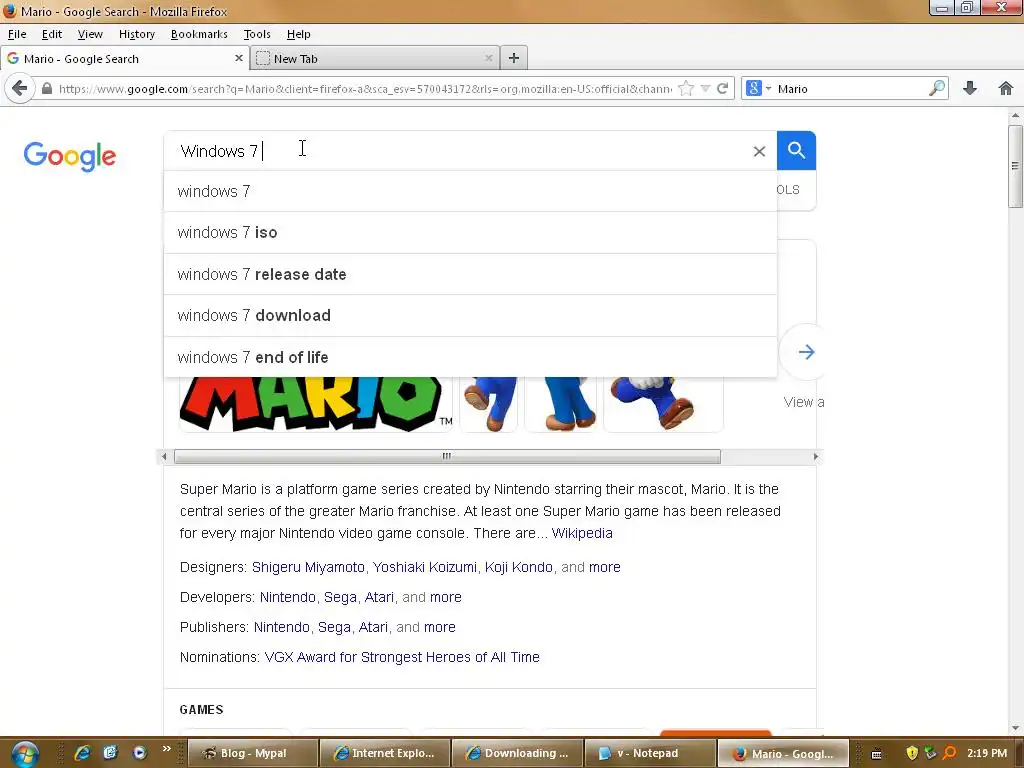Viewport: 1024px width, 768px height.
Task: Clear the Google search box with the X
Action: pyautogui.click(x=759, y=152)
